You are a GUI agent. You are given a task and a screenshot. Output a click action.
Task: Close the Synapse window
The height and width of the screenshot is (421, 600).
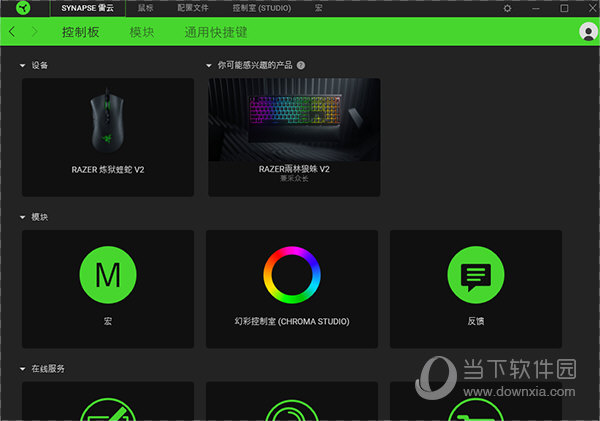click(x=593, y=8)
